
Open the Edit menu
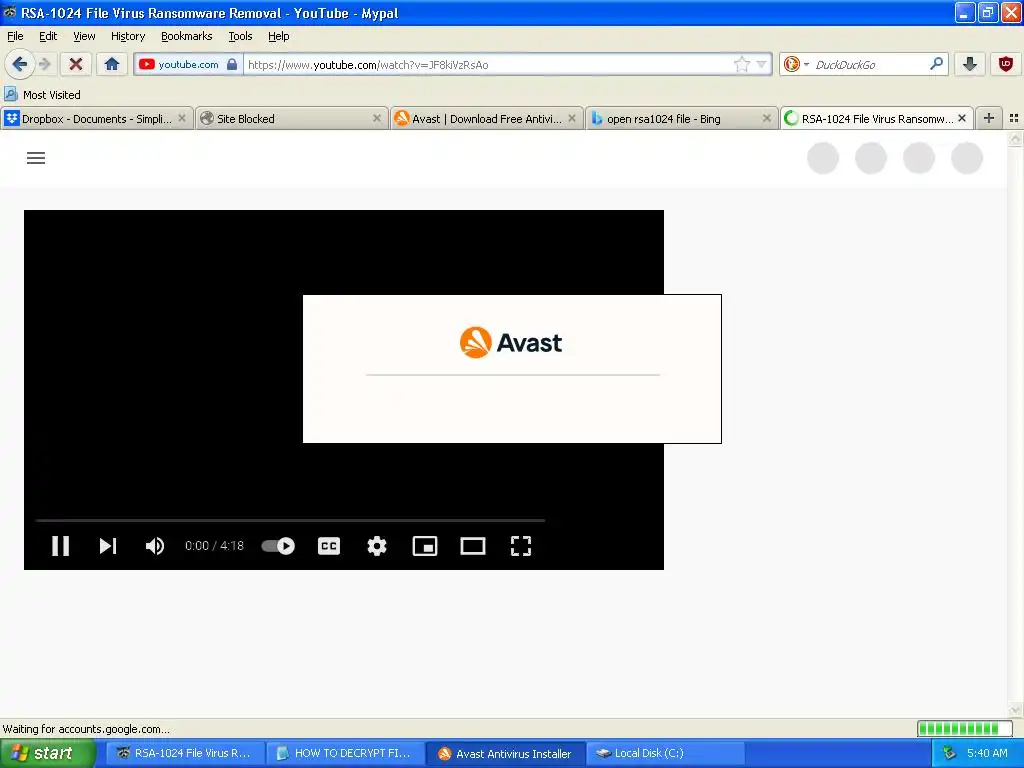48,36
